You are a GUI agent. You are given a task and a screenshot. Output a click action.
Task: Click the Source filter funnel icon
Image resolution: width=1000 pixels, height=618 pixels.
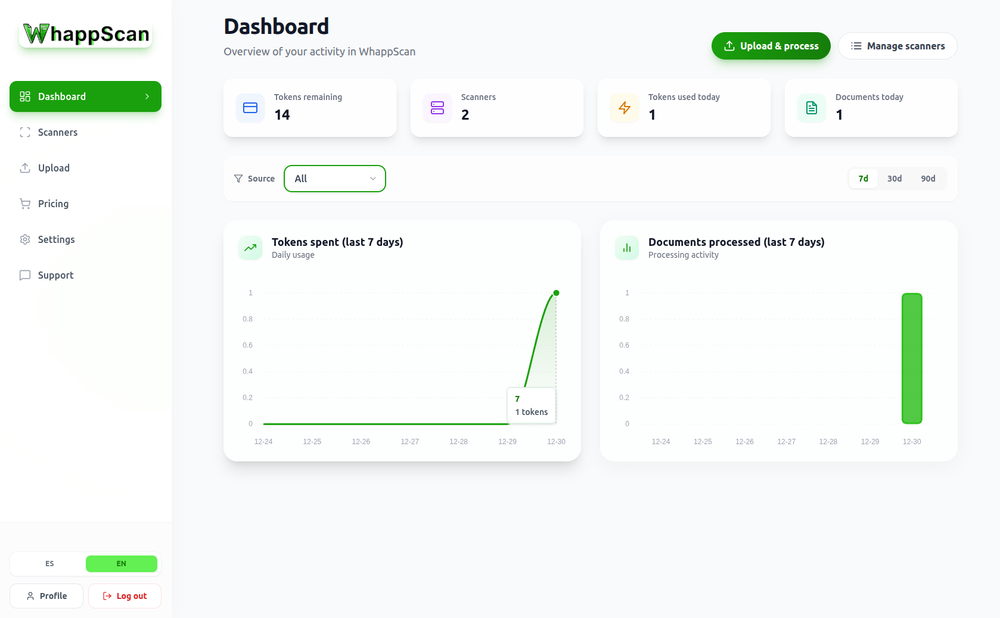pos(238,179)
